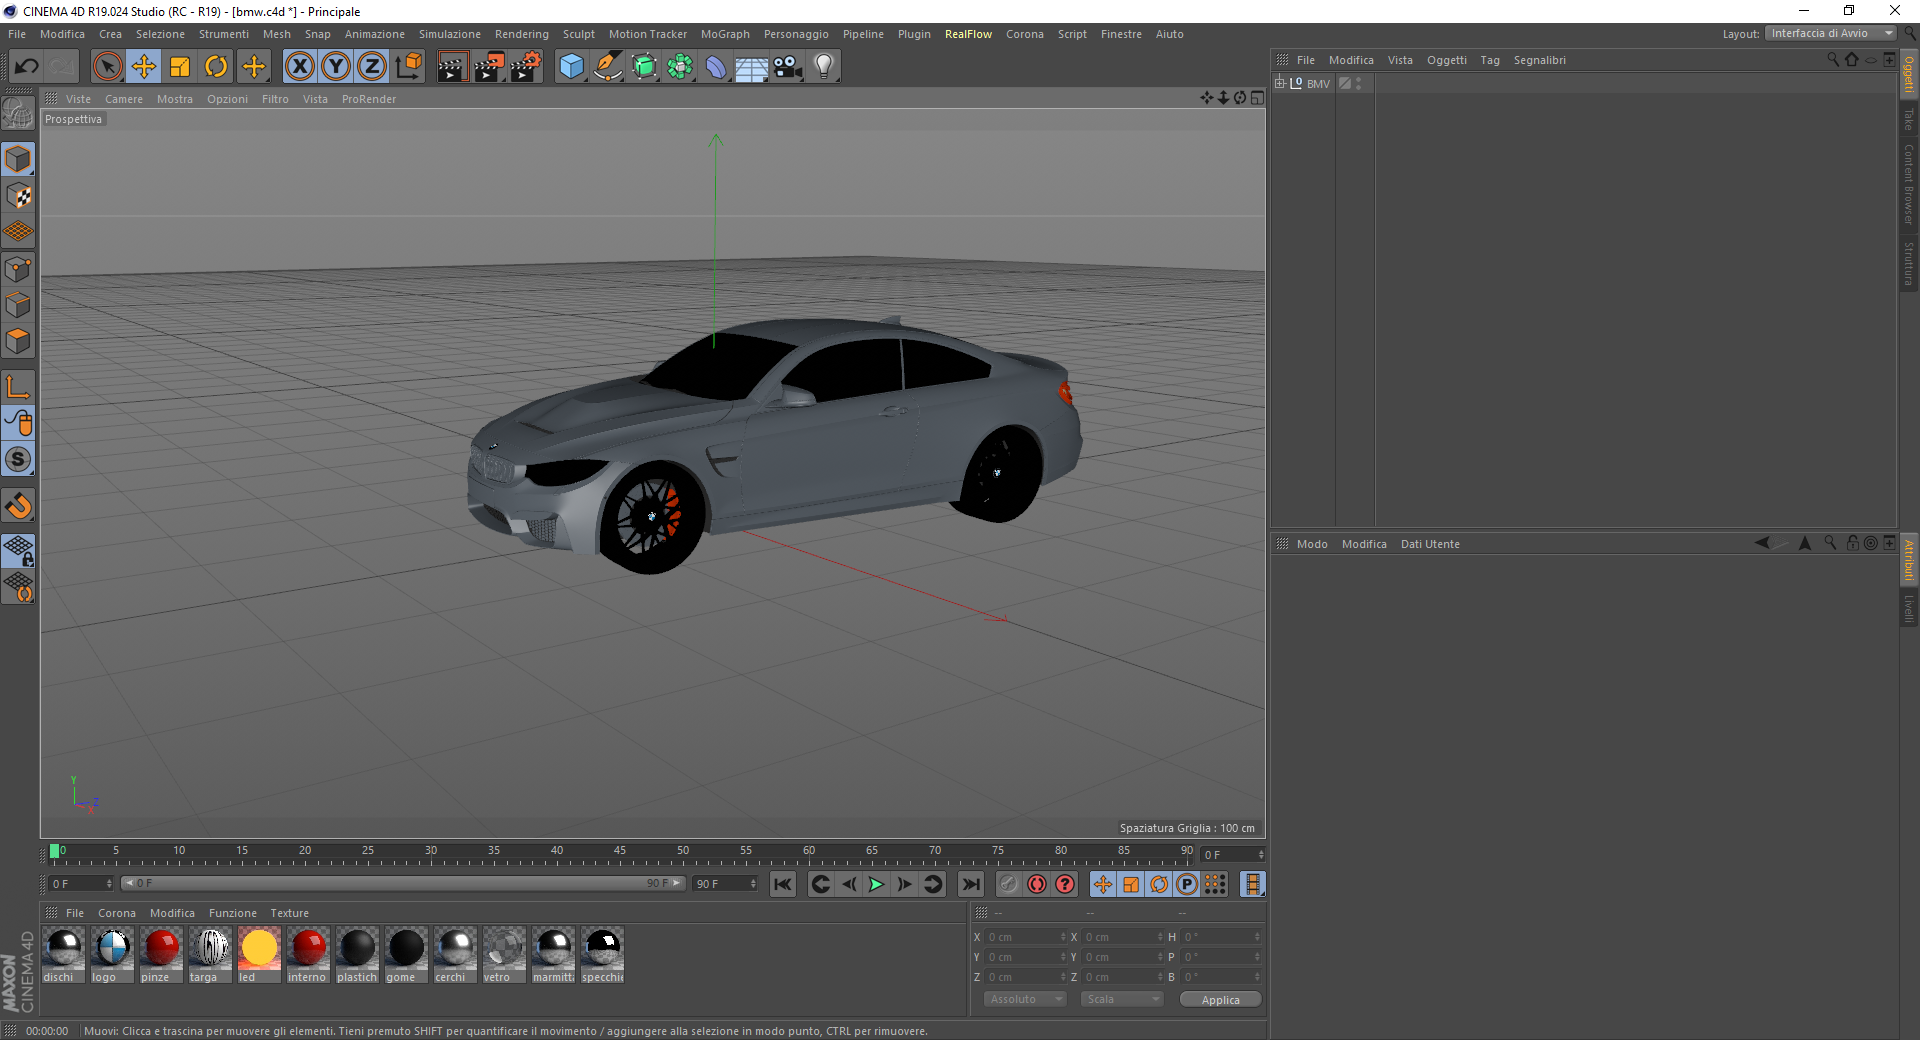Switch to Polygons mode
The image size is (1920, 1040).
coord(18,341)
